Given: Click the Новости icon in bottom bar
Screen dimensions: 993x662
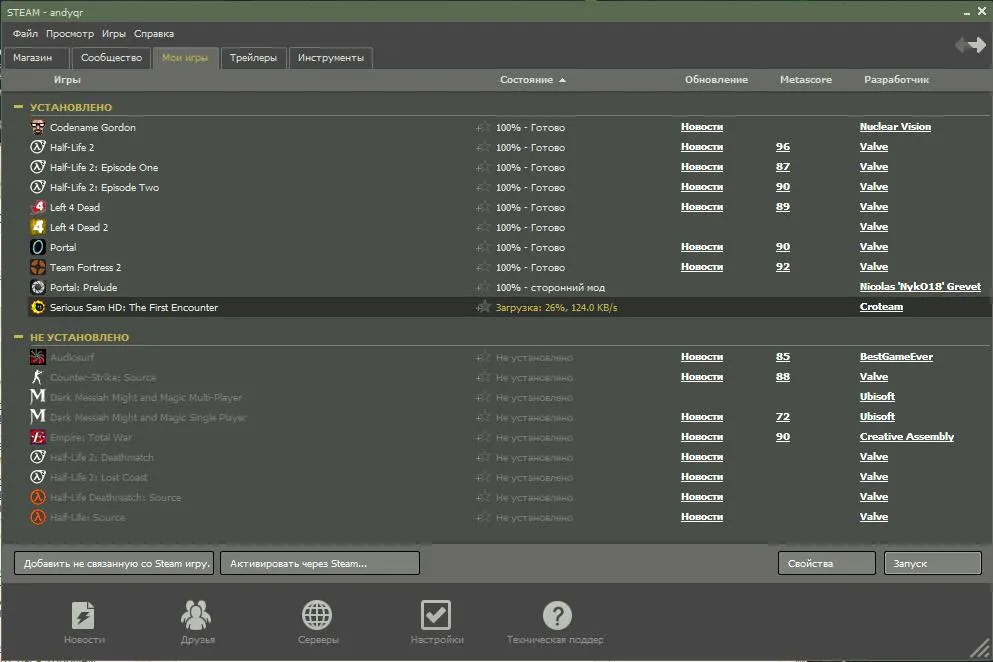Looking at the screenshot, I should pyautogui.click(x=84, y=615).
